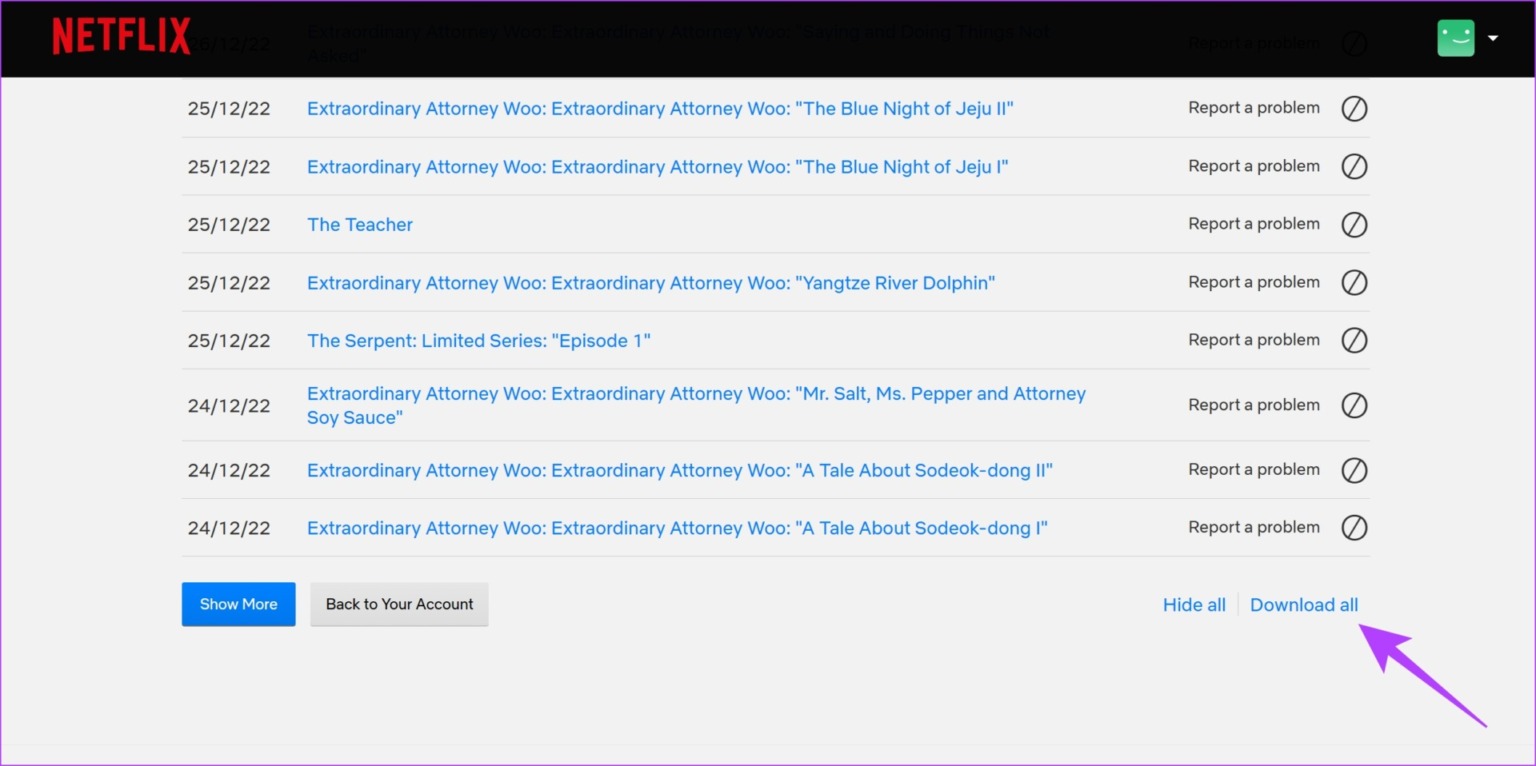
Task: Report a problem for "The Teacher"
Action: (1253, 223)
